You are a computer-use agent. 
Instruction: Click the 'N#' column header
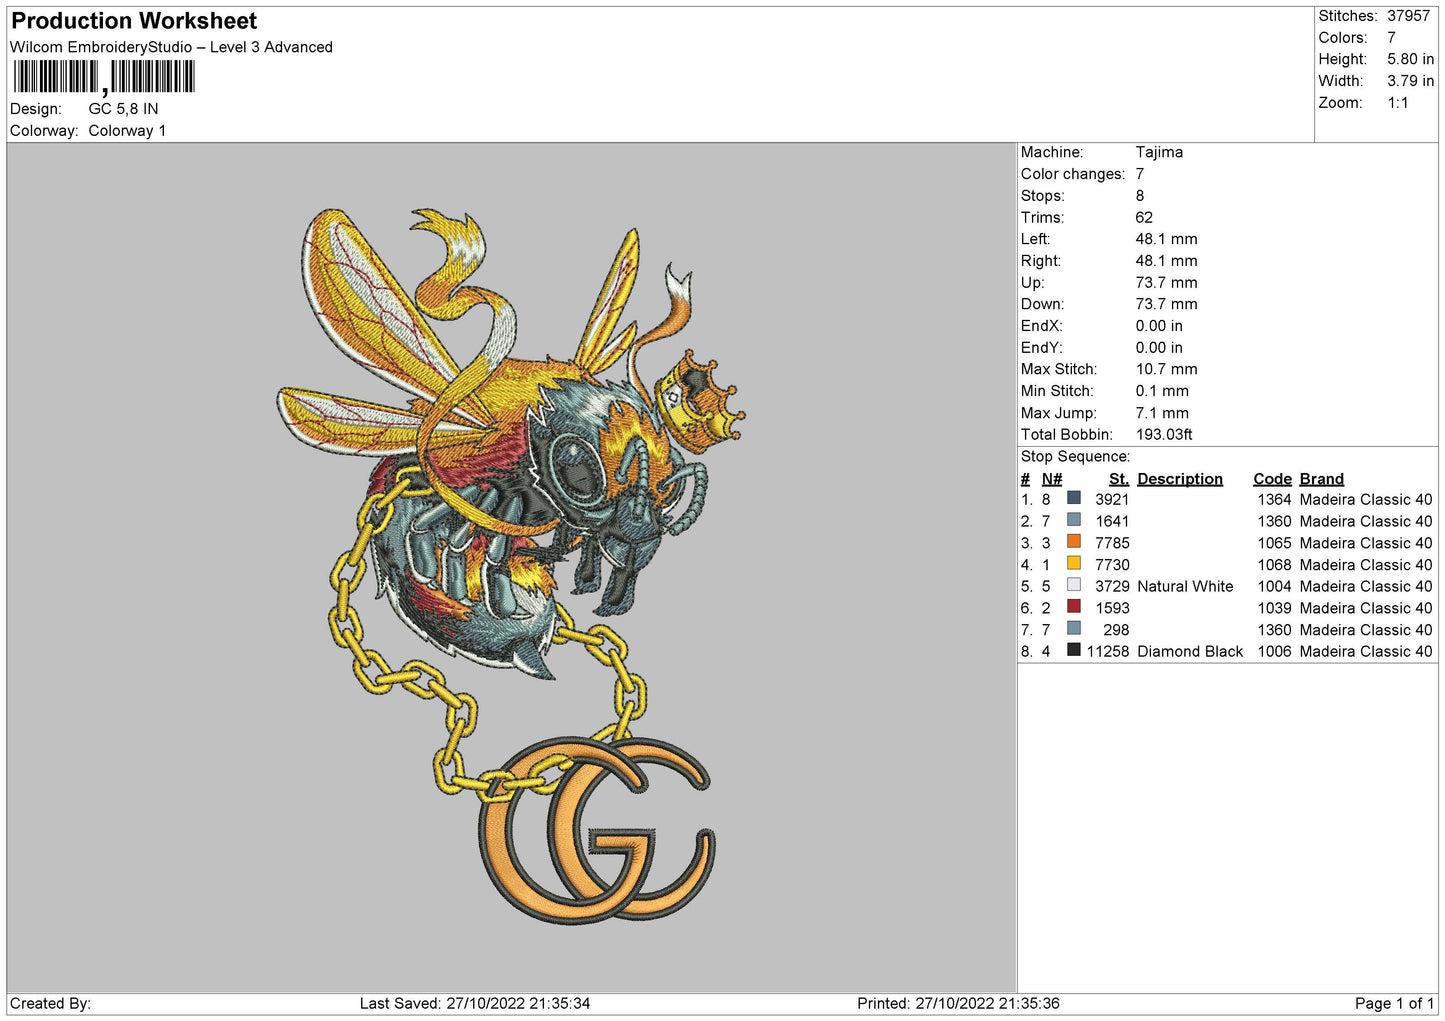[x=1052, y=479]
